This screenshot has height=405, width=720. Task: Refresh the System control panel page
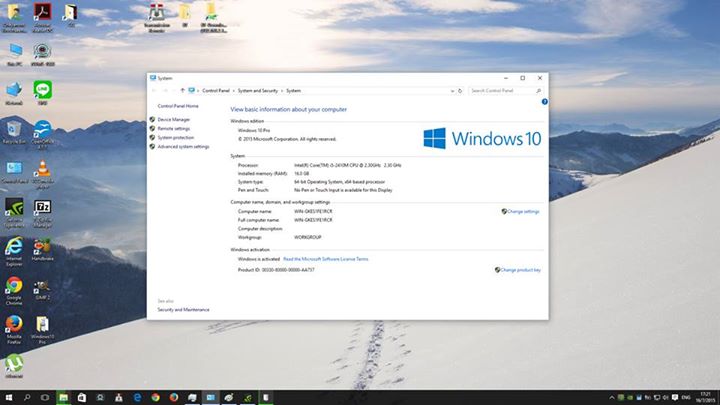coord(460,91)
